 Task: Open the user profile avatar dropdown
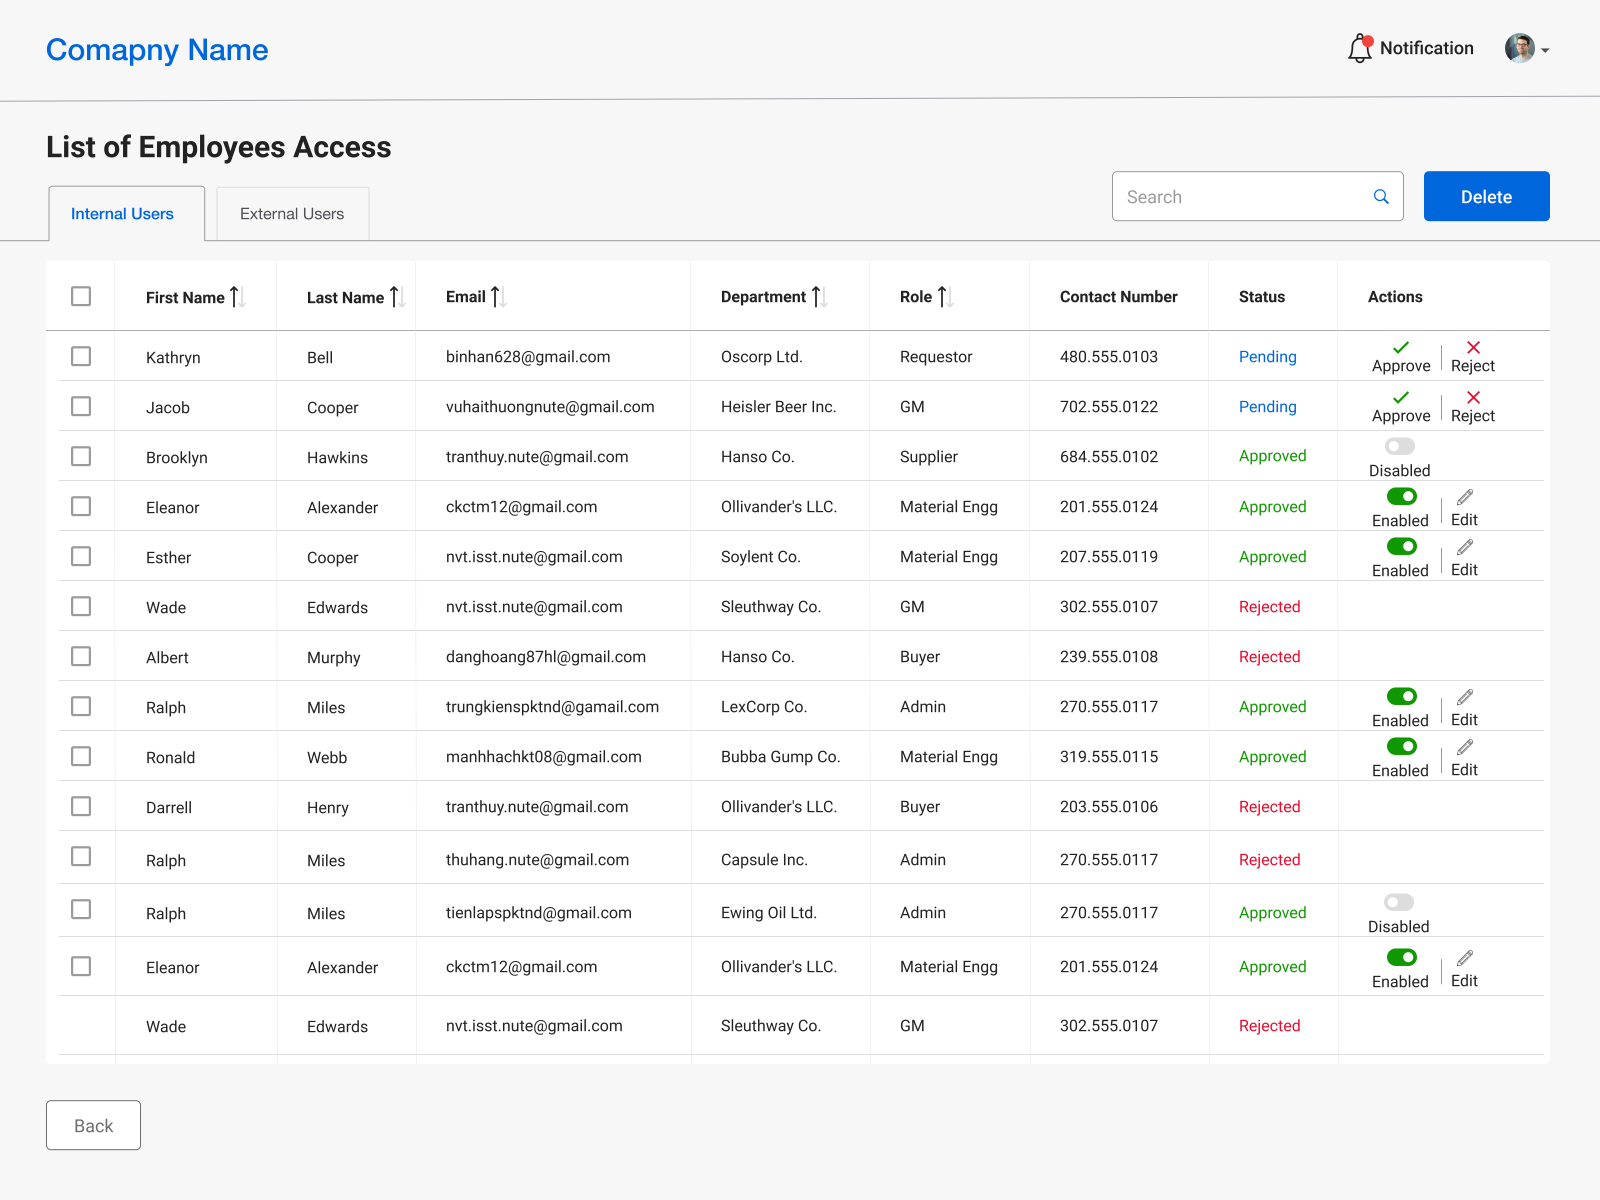pos(1526,49)
